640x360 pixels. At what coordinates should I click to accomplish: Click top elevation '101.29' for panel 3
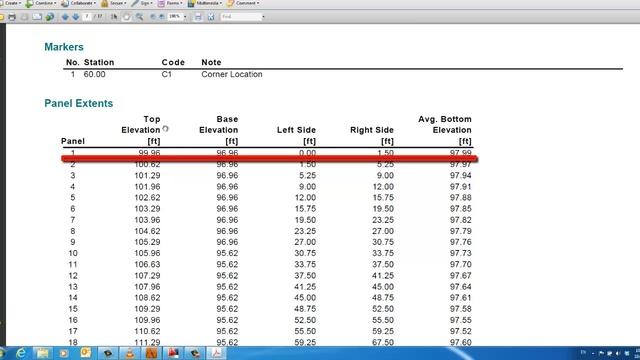tap(147, 176)
